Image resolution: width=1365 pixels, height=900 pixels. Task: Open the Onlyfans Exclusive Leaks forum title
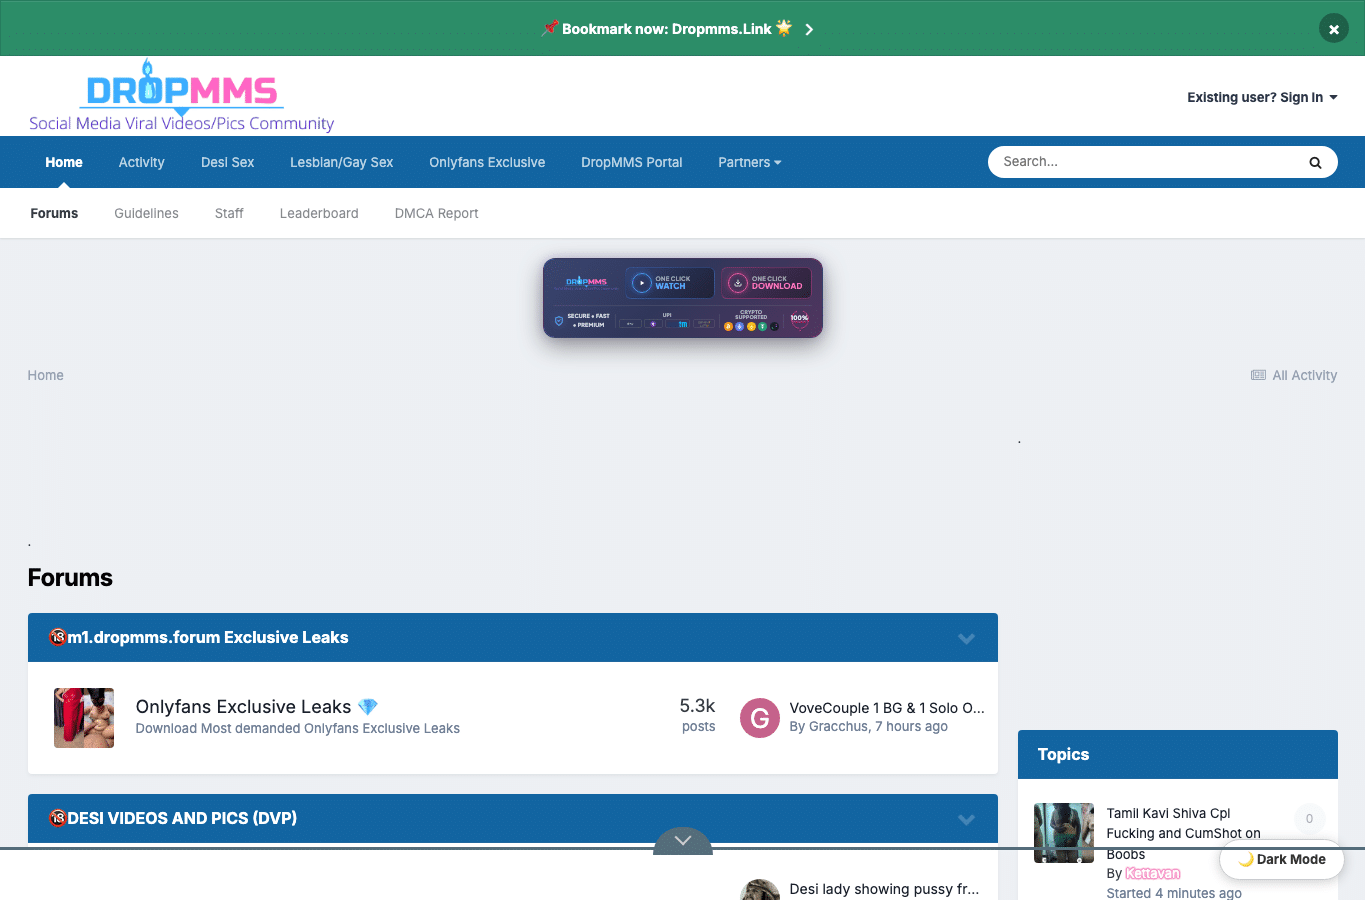coord(243,706)
